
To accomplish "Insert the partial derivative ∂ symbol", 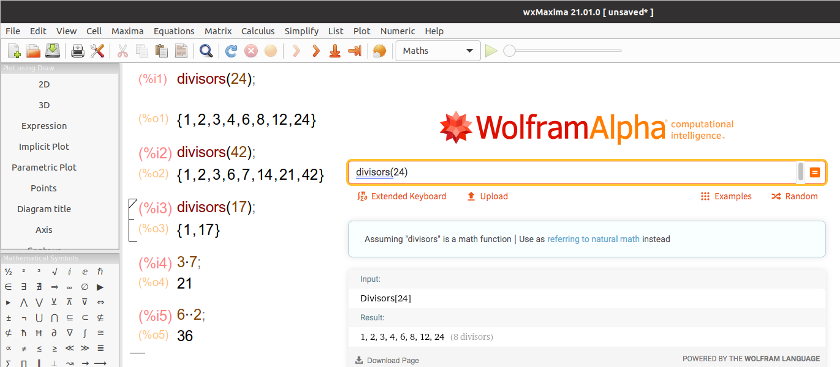I will 54,333.
